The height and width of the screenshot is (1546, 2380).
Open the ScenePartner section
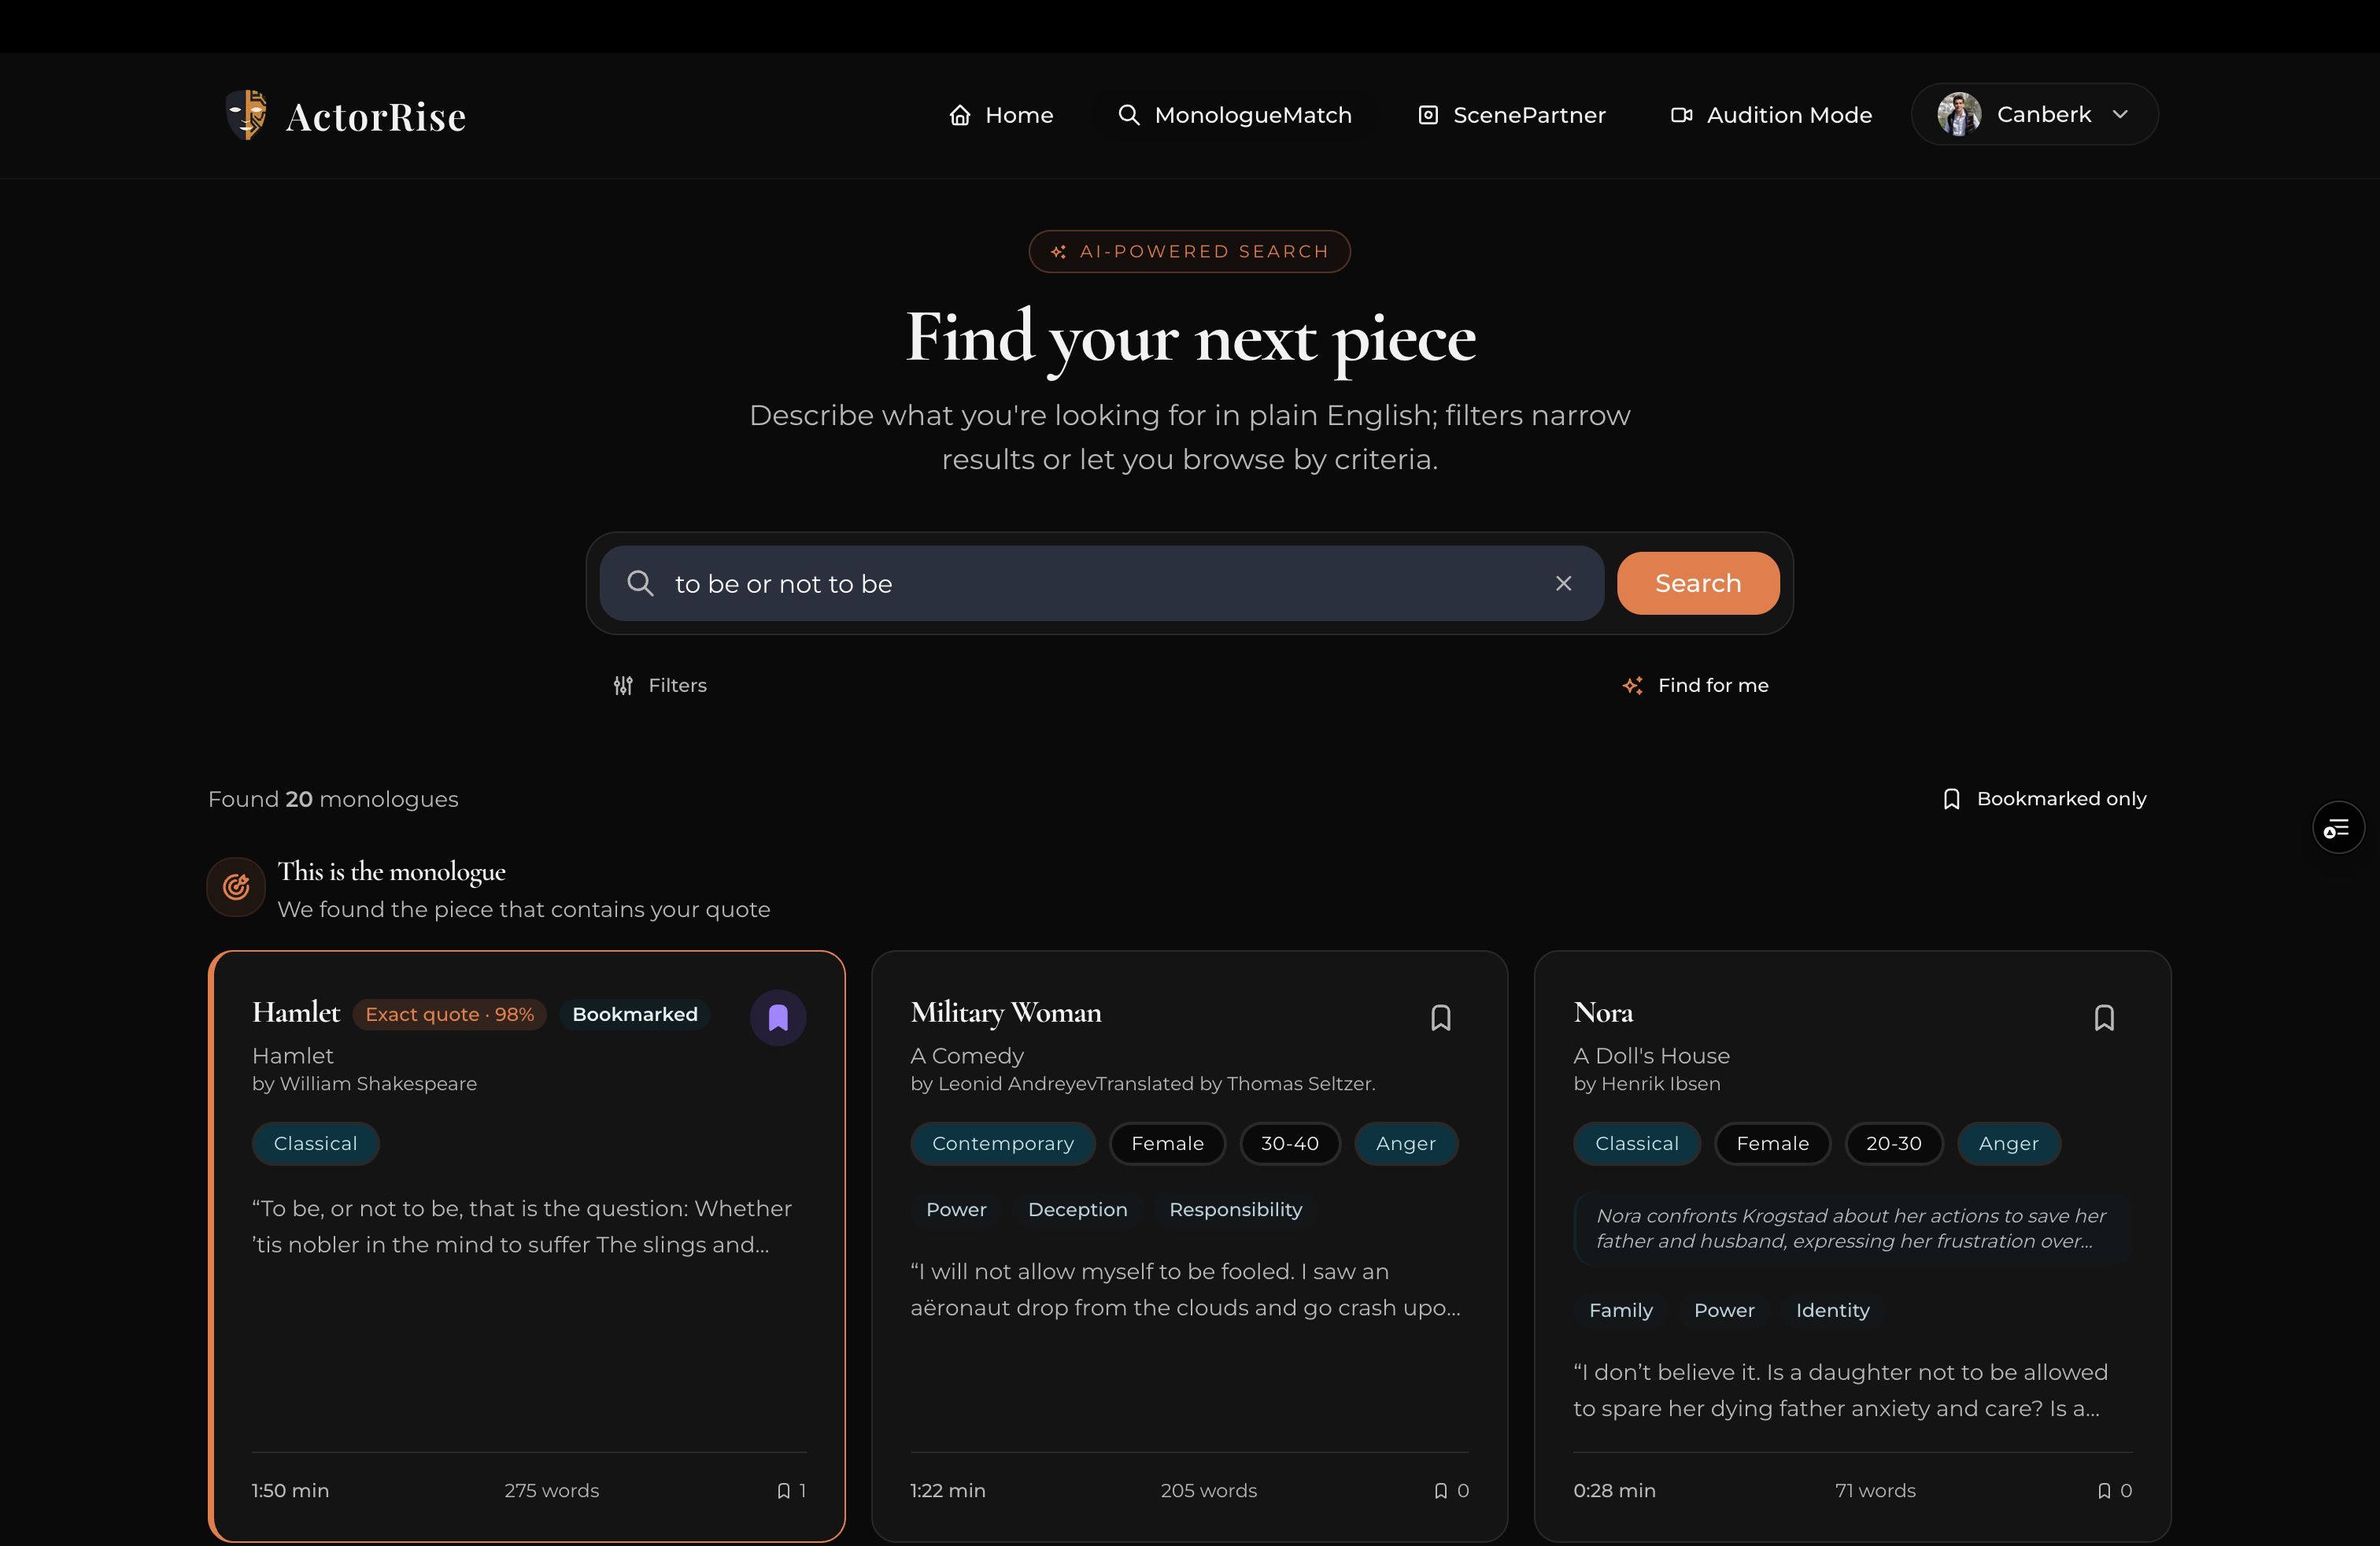tap(1510, 115)
